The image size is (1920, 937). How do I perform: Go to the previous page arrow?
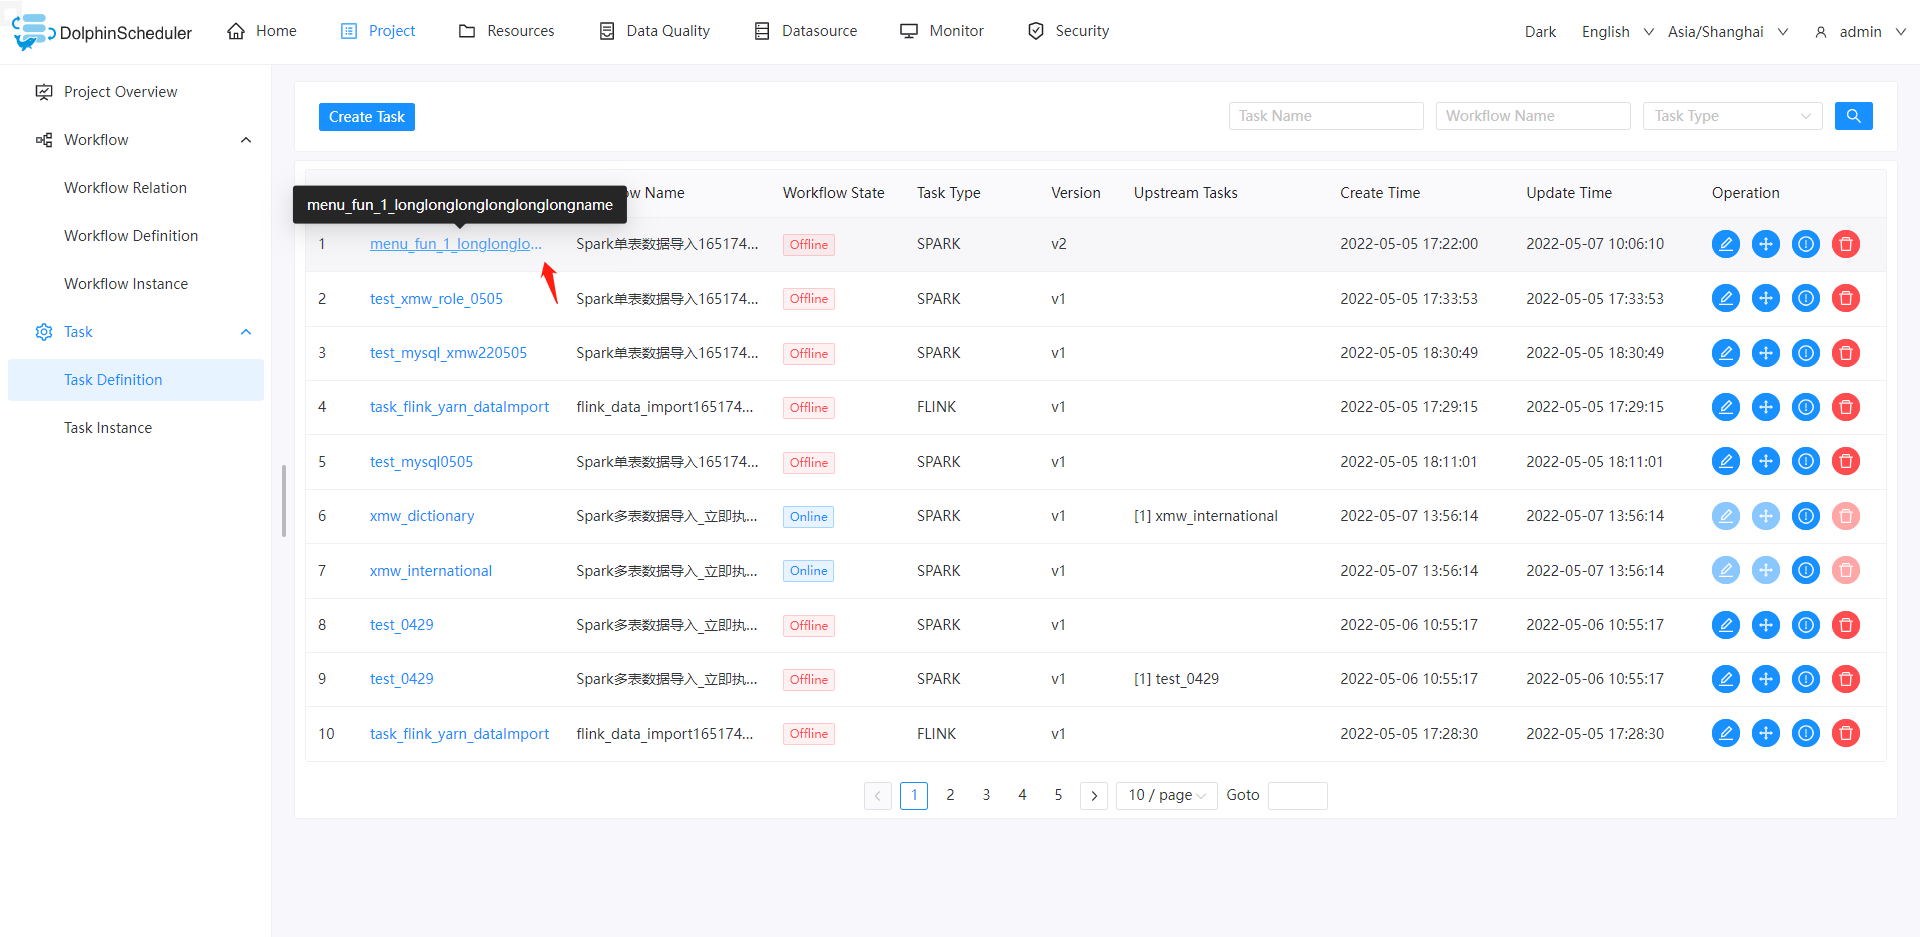point(877,796)
